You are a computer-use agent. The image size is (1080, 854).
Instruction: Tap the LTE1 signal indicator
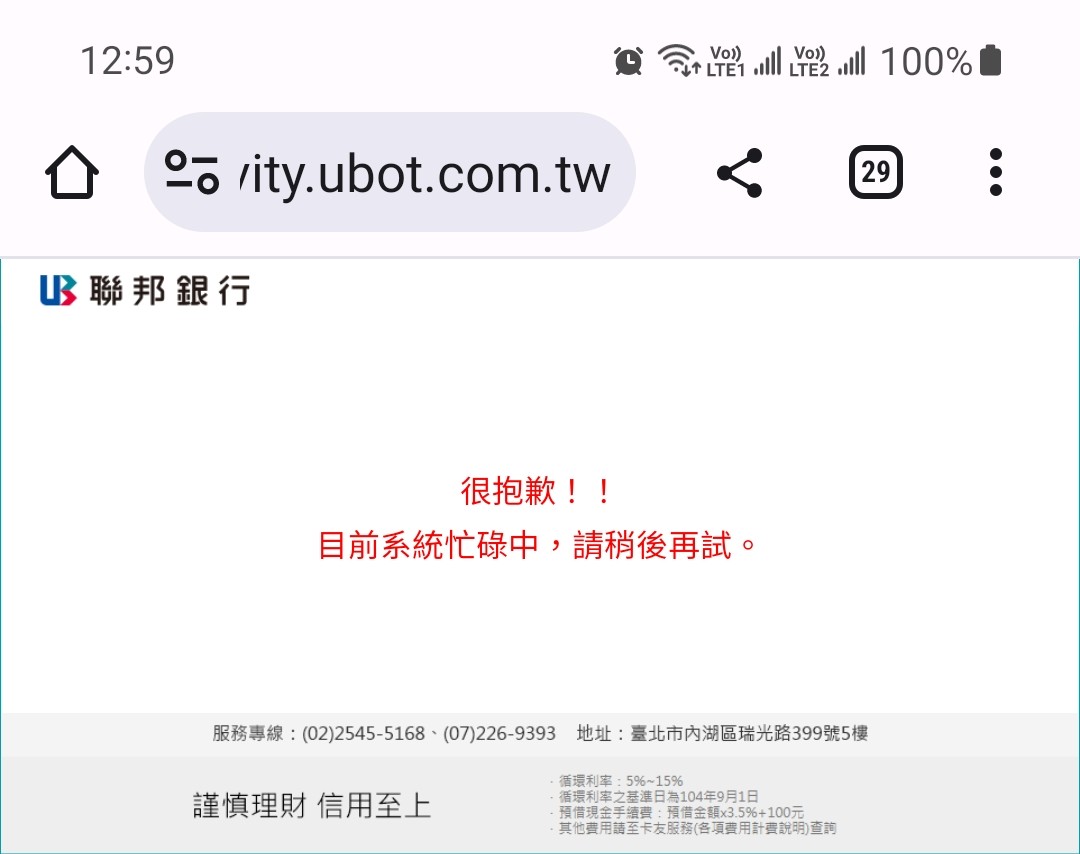pyautogui.click(x=744, y=61)
